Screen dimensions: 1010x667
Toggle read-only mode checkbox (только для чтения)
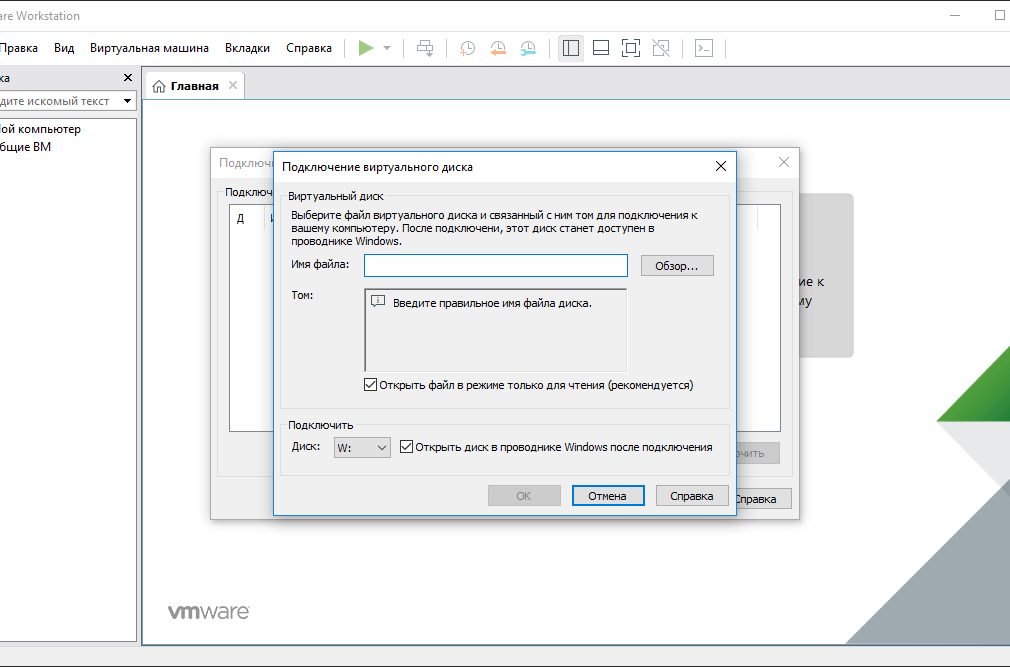tap(370, 385)
